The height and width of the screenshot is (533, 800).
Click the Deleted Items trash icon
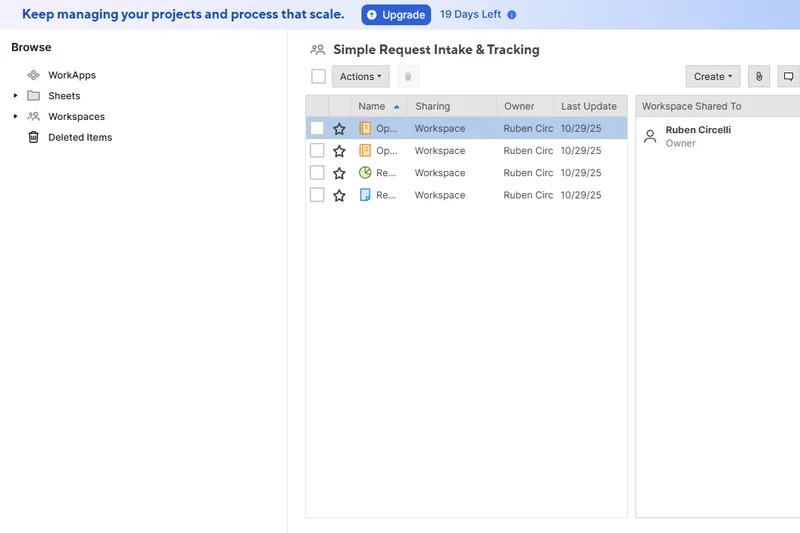tap(34, 137)
